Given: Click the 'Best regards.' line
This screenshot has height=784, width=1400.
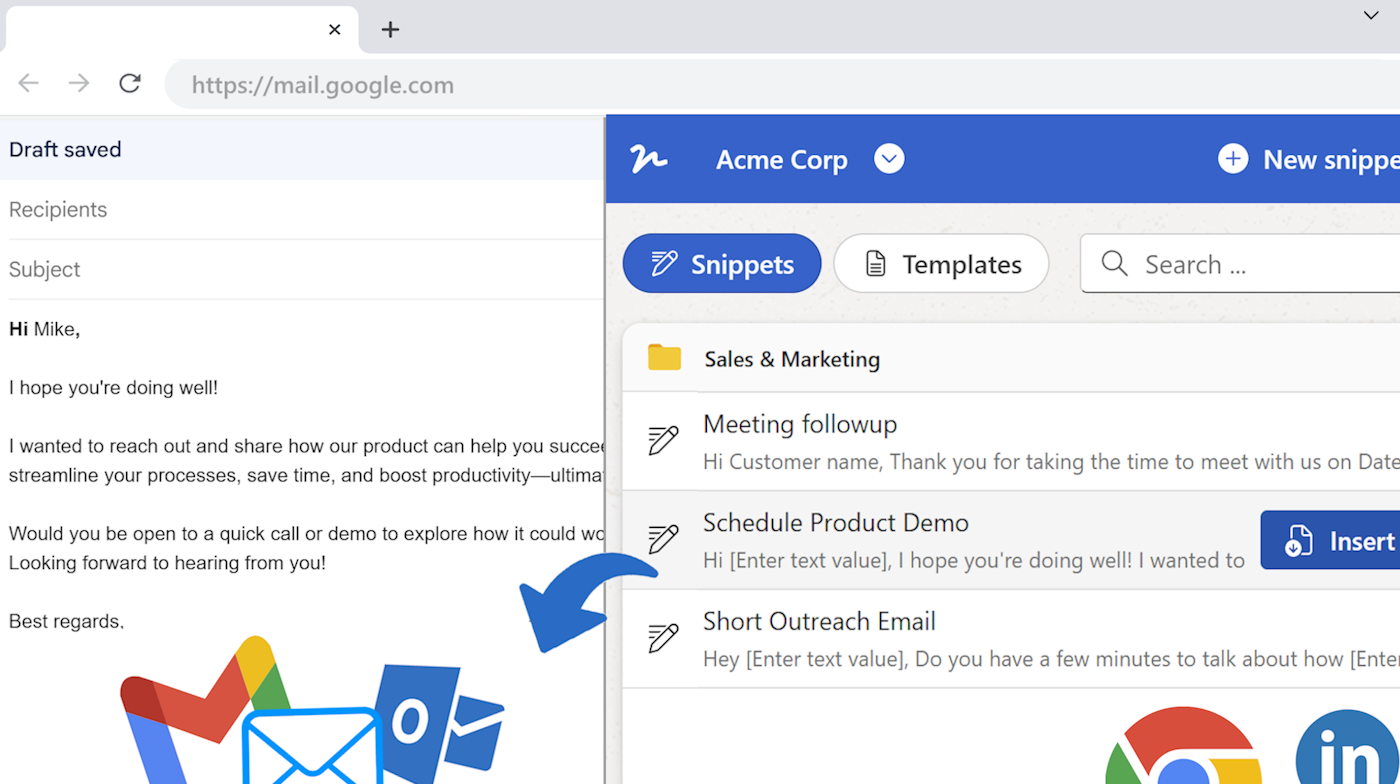Looking at the screenshot, I should [66, 622].
